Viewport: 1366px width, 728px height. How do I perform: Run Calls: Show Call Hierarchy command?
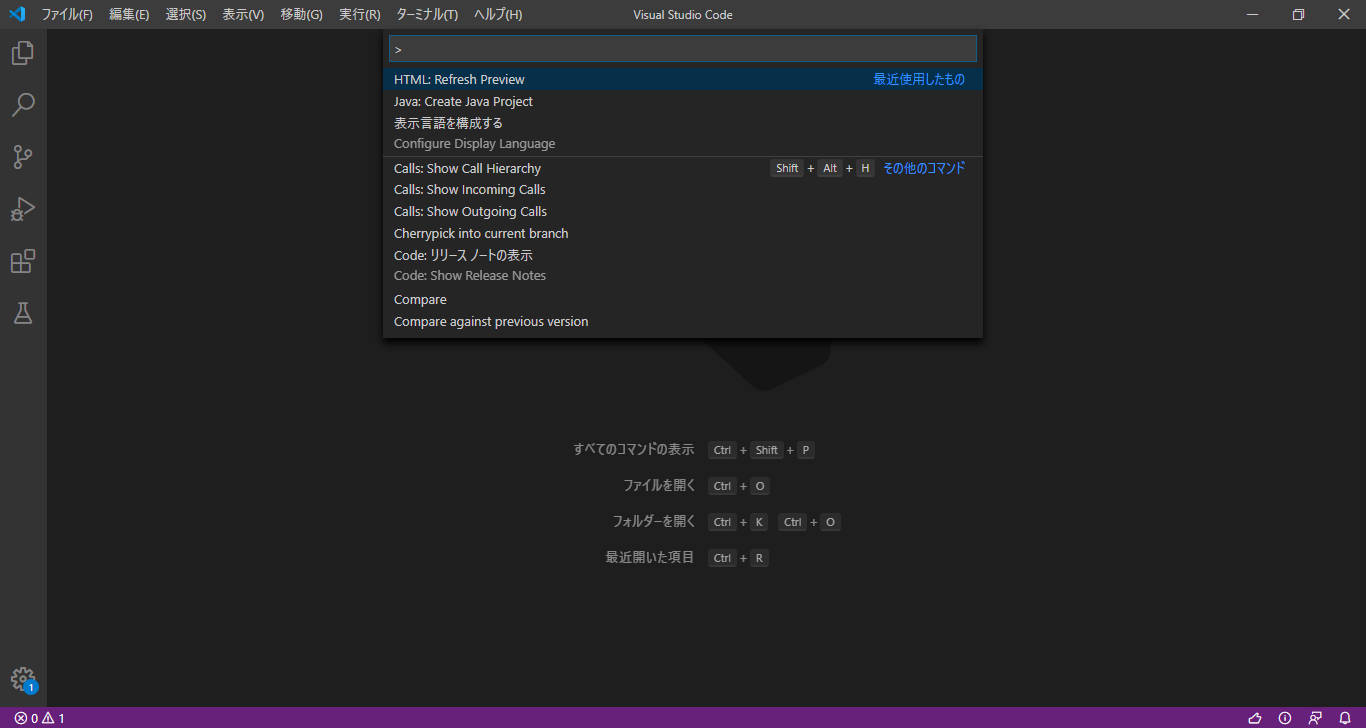coord(682,168)
